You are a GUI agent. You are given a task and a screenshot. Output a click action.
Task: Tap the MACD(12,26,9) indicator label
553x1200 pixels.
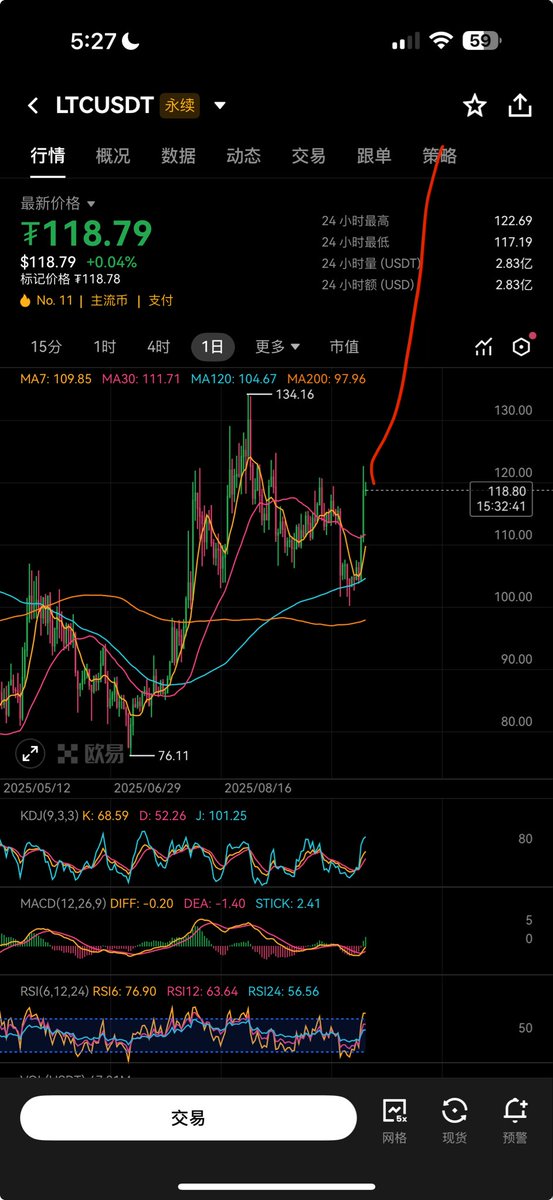[65, 904]
